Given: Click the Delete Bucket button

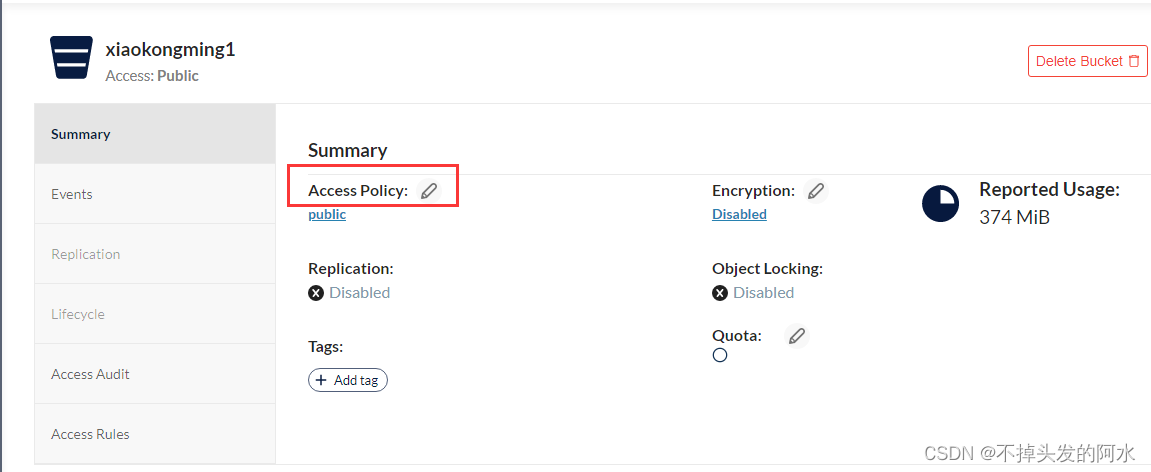Looking at the screenshot, I should [1087, 61].
